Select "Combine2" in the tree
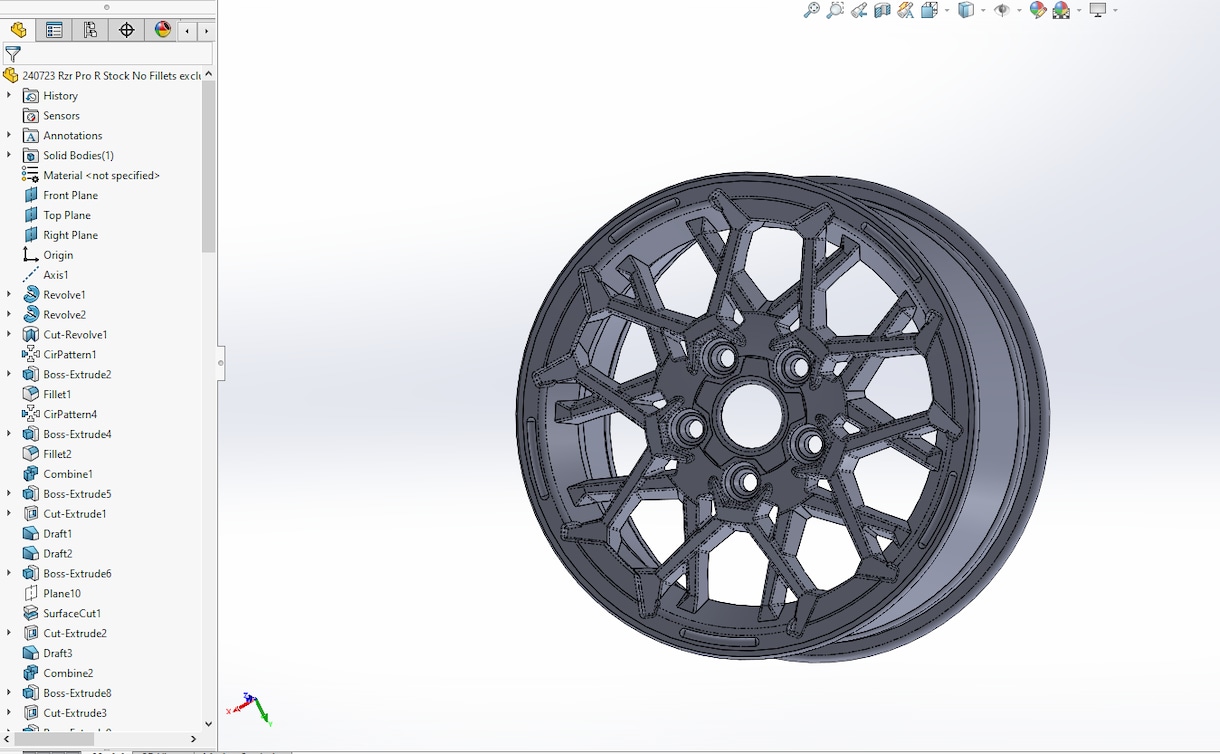Viewport: 1220px width, 754px height. point(68,673)
